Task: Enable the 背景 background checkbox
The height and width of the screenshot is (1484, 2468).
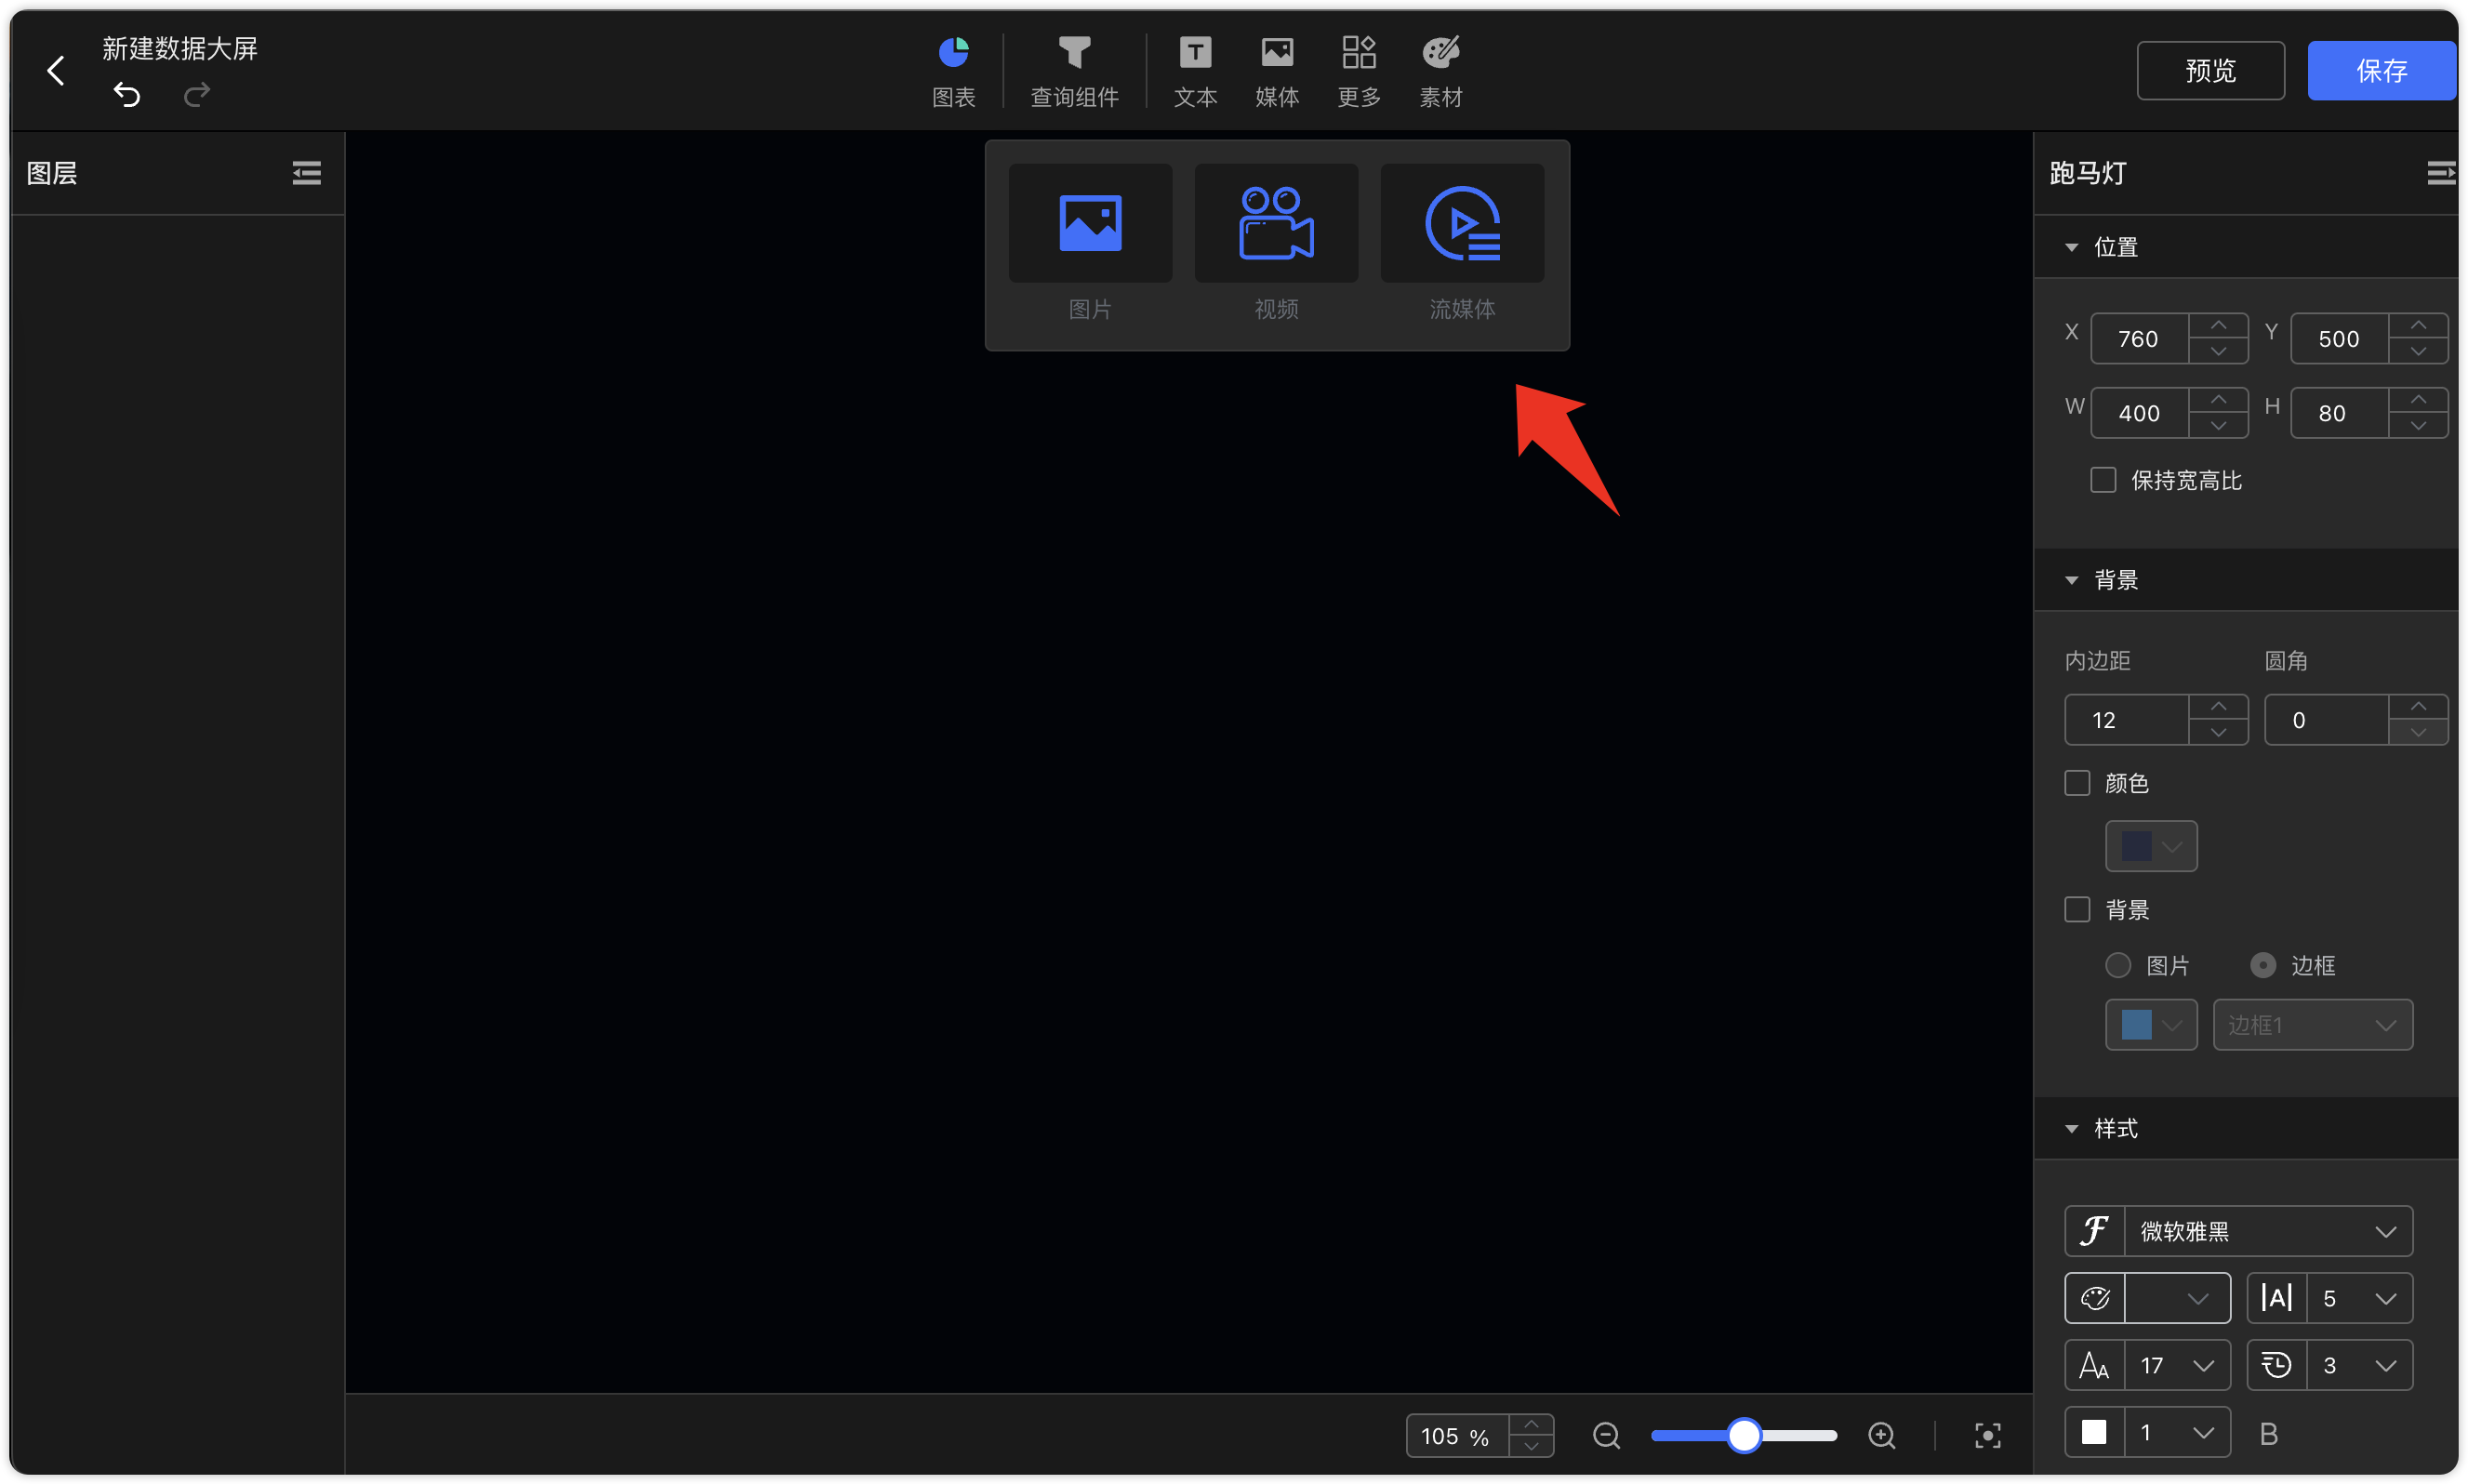Action: click(2077, 909)
